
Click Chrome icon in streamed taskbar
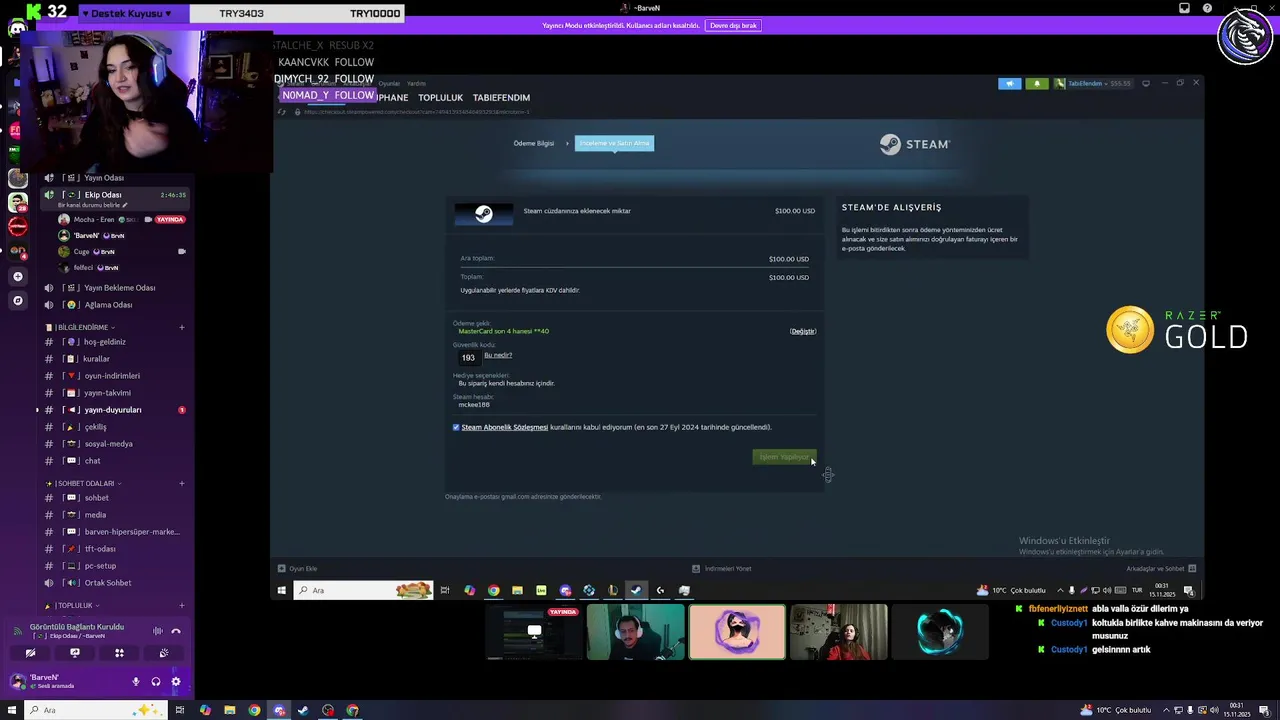click(493, 590)
